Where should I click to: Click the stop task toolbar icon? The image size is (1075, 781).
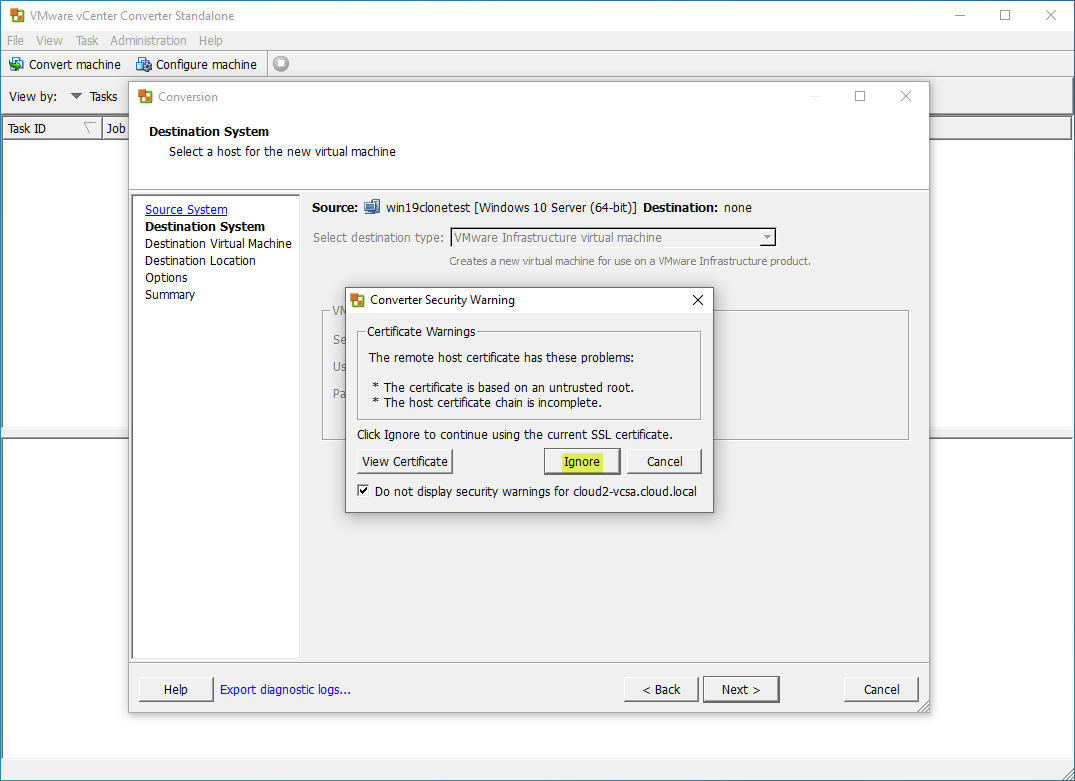(x=281, y=64)
